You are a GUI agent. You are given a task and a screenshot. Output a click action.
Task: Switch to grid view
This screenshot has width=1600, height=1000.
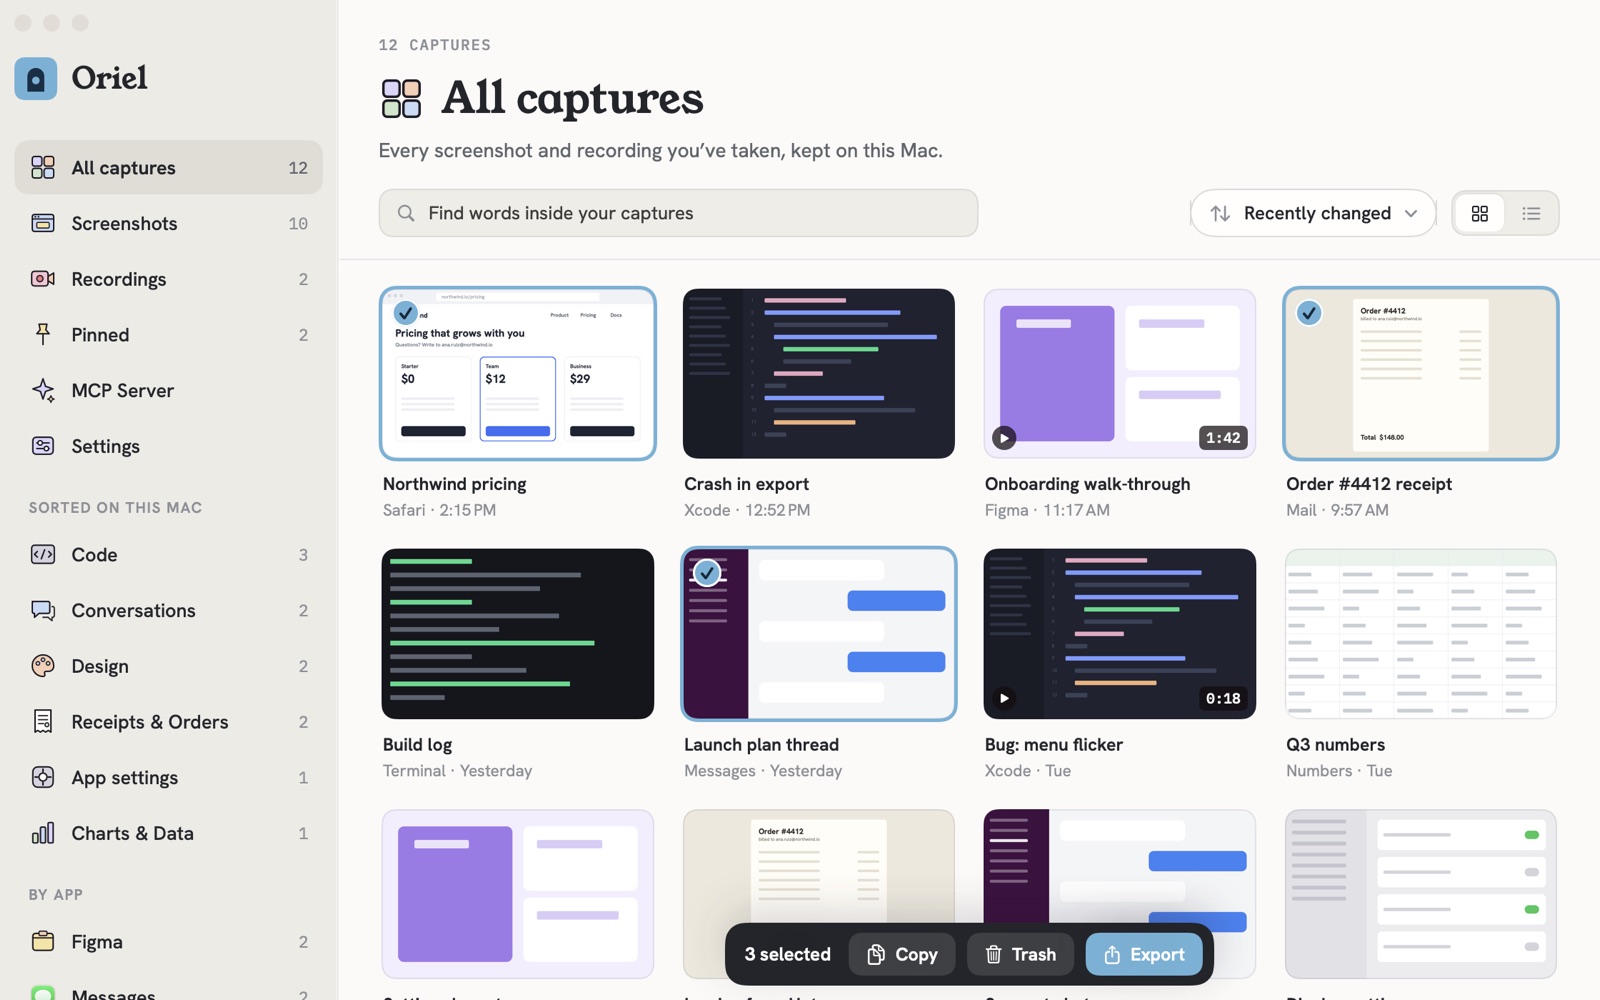(x=1480, y=213)
